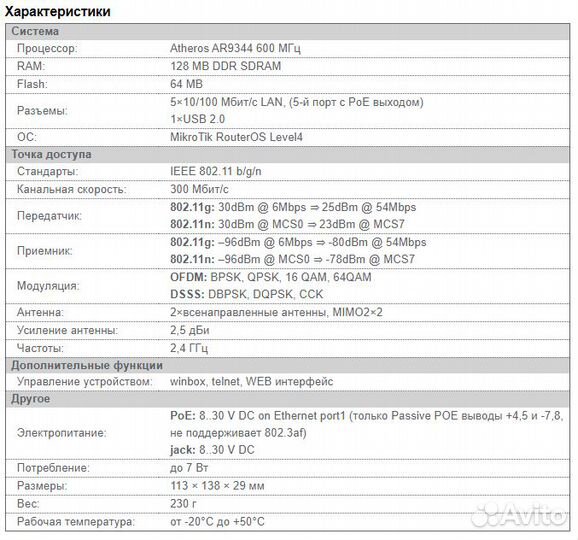
Task: Select value '128 MB DDR SDRAM'
Action: (225, 66)
